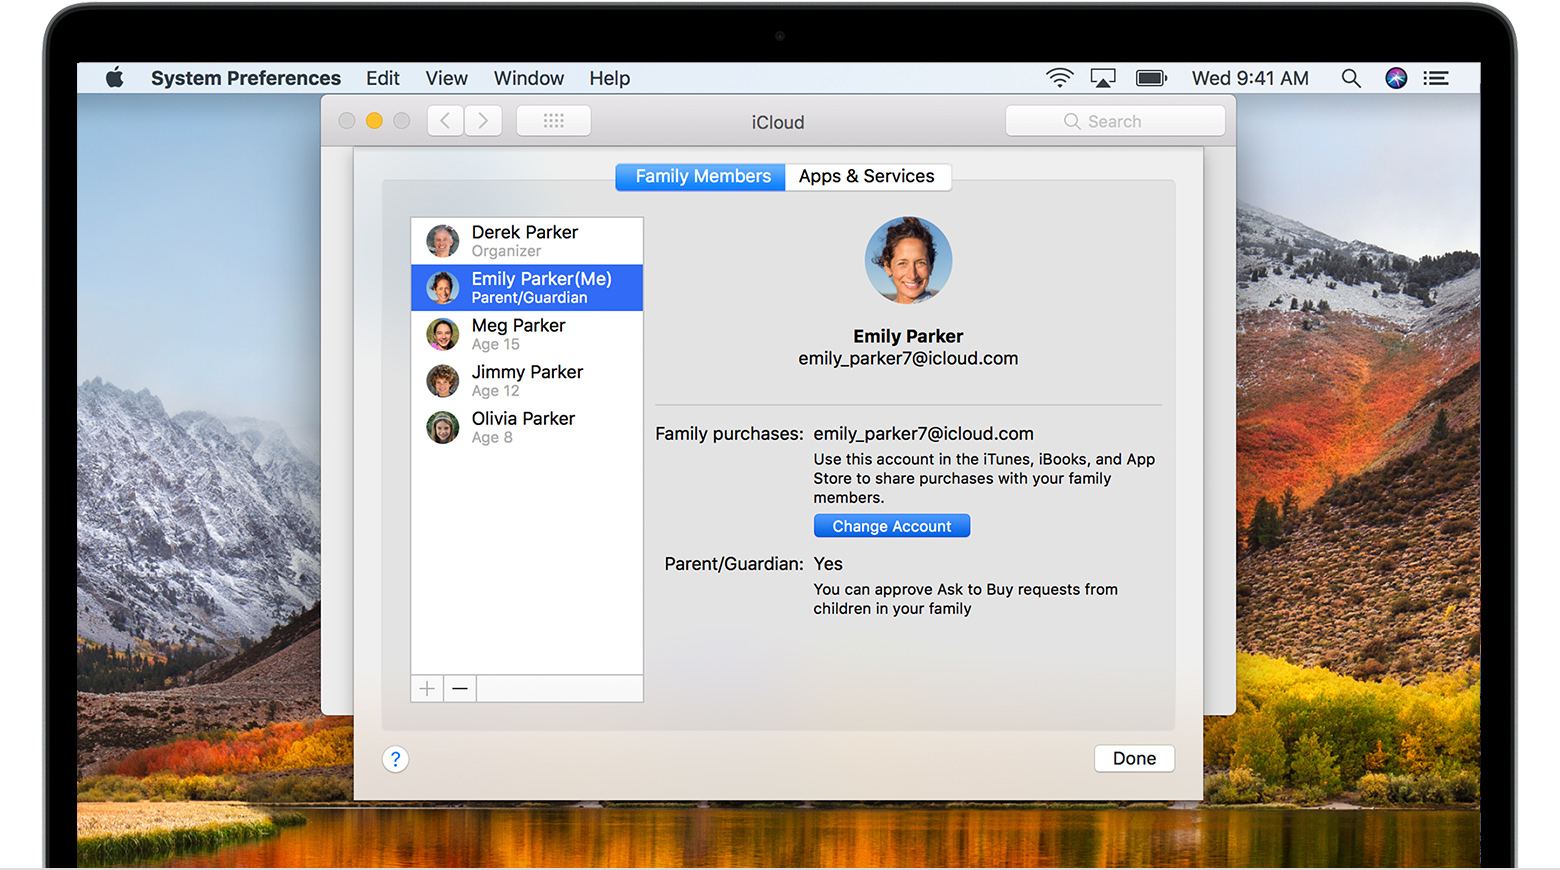This screenshot has height=870, width=1560.
Task: Go back with the left chevron
Action: (x=446, y=121)
